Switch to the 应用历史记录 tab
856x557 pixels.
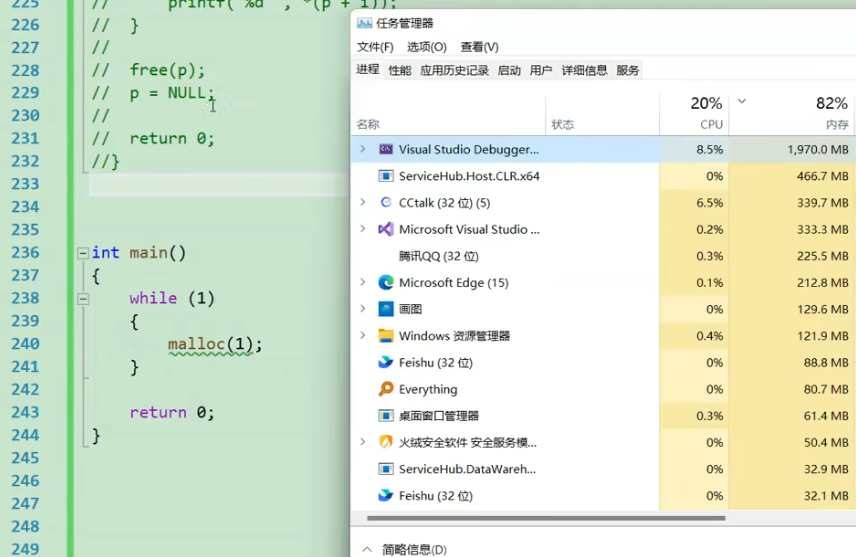(454, 70)
